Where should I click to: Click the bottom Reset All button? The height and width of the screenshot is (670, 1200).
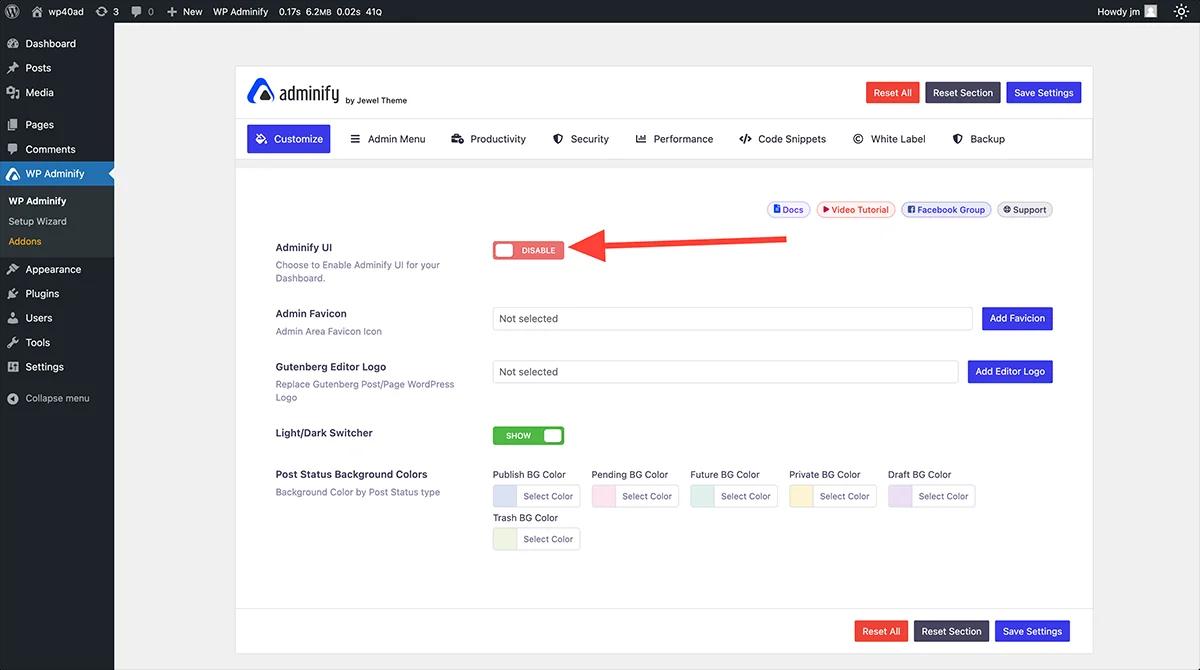coord(881,631)
